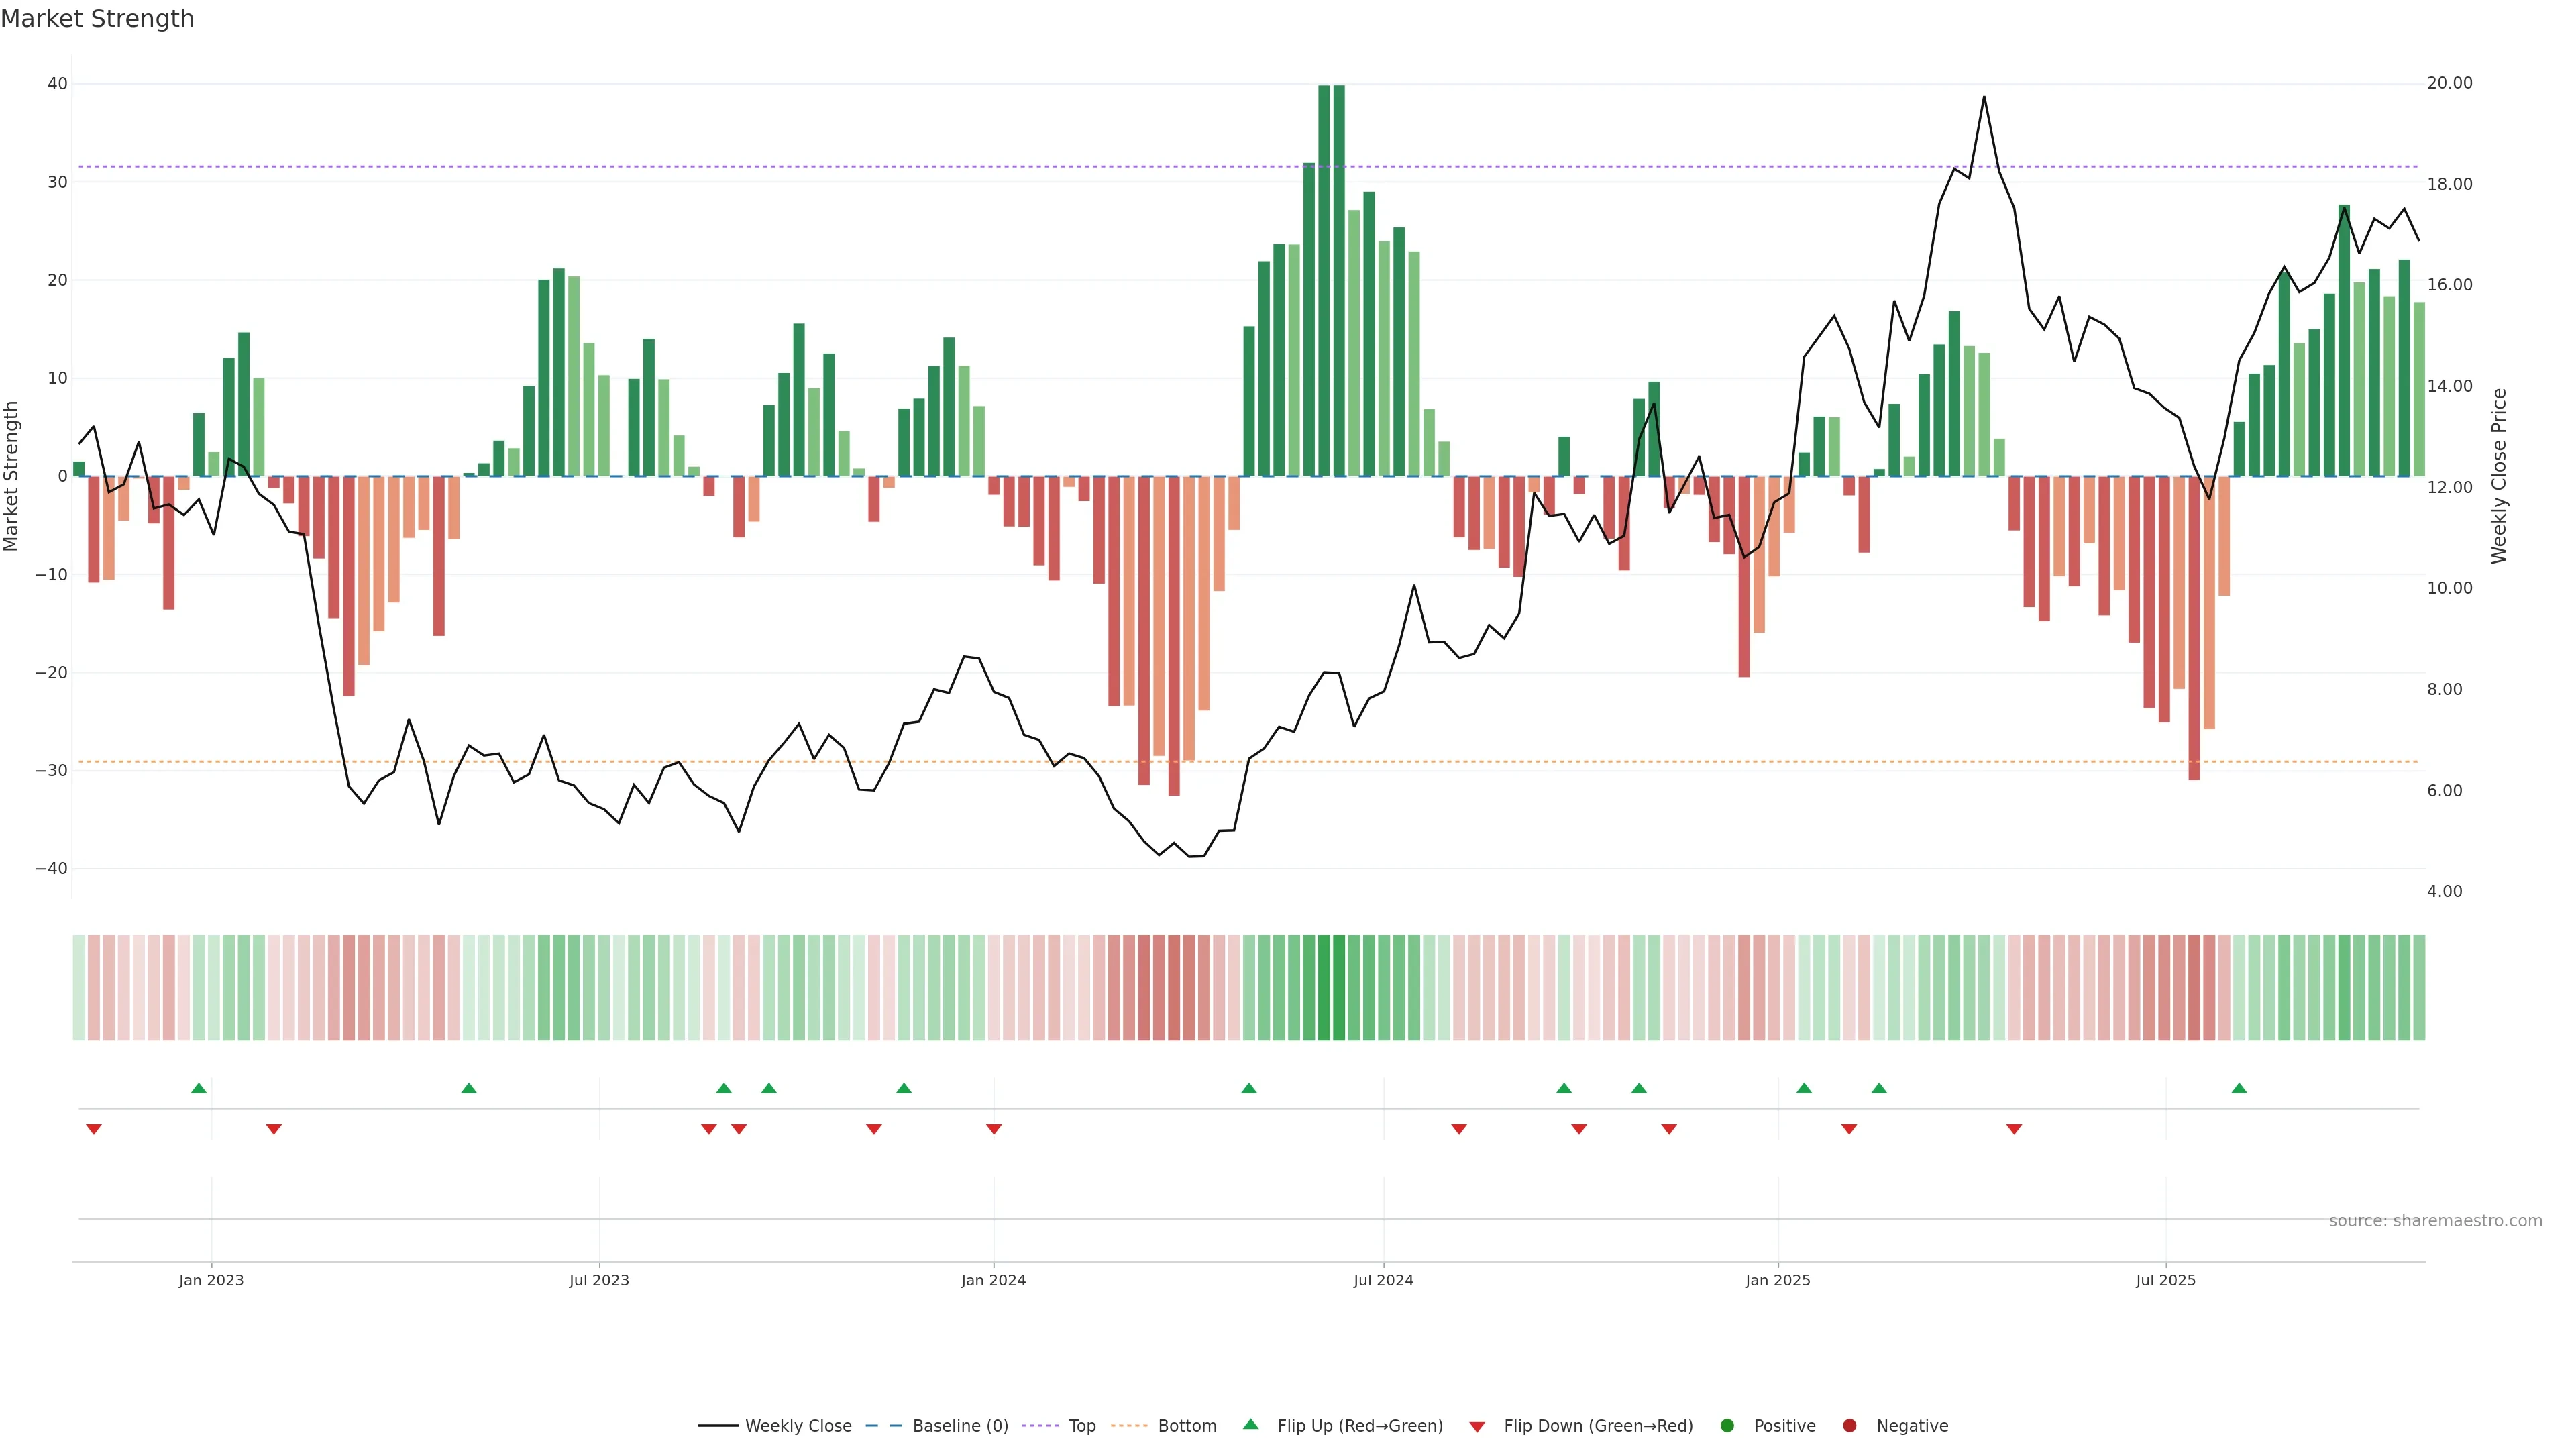Screen dimensions: 2576x1449
Task: Click the Jul 2024 x-axis label
Action: pyautogui.click(x=1383, y=1280)
